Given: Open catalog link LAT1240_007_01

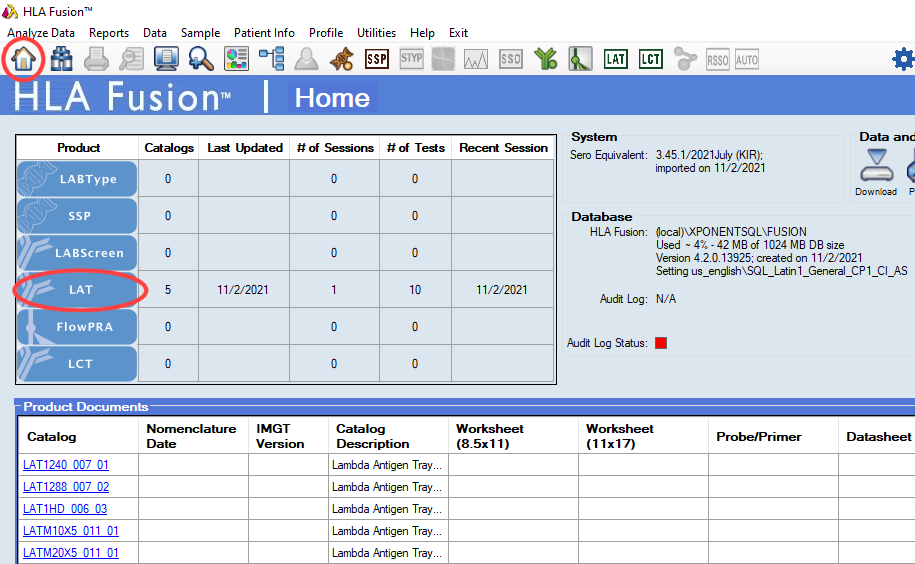Looking at the screenshot, I should (66, 465).
